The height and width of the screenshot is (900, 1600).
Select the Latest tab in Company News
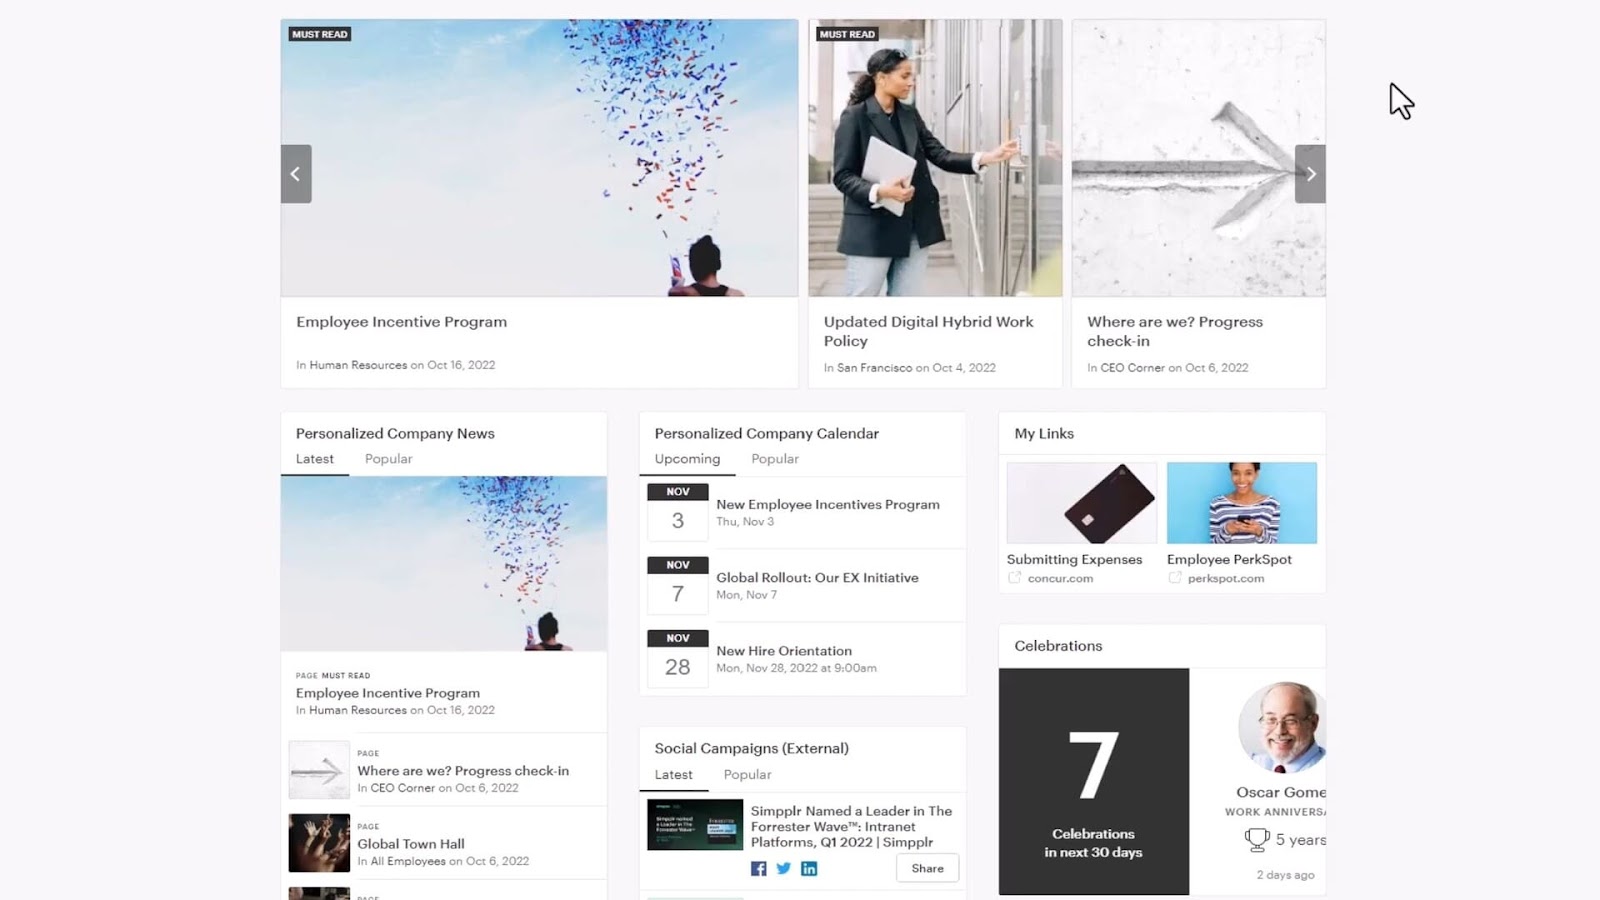coord(315,459)
